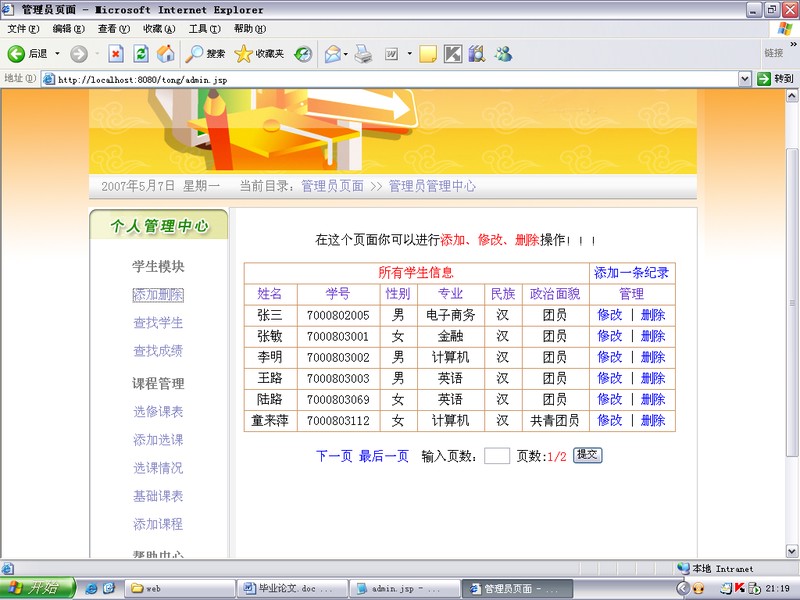
Task: Go to 下一页 link
Action: (334, 456)
